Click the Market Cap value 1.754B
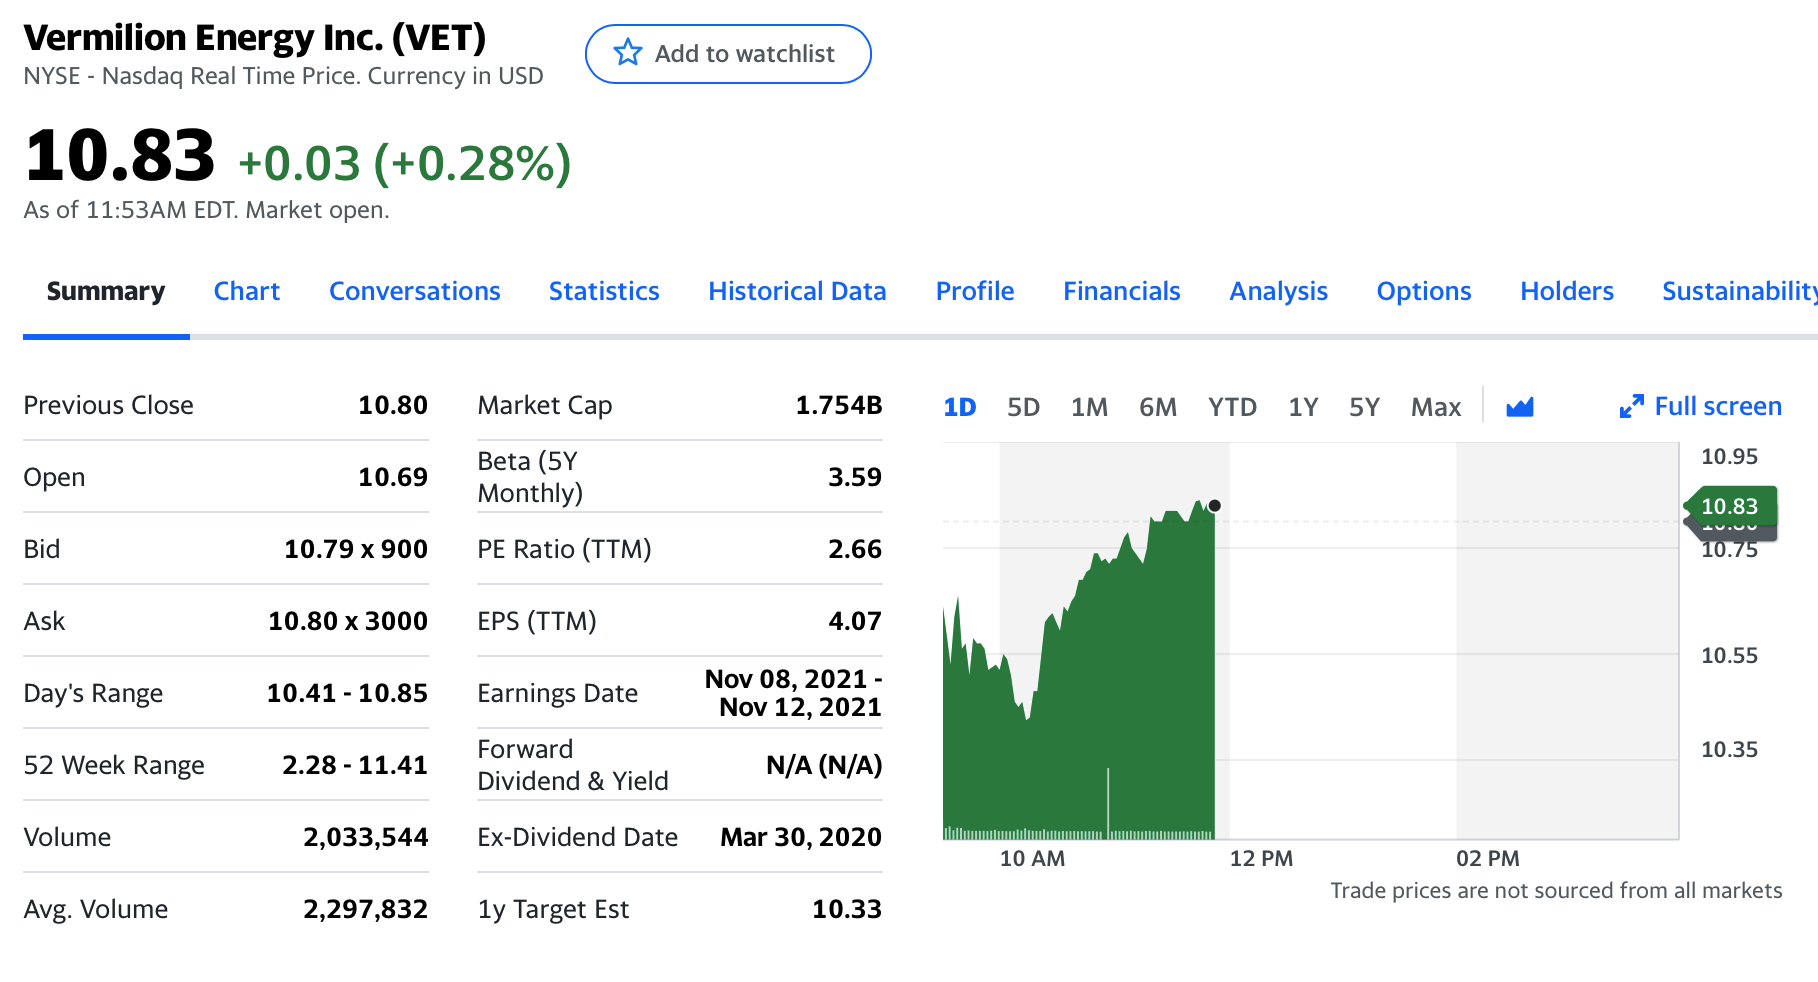 pyautogui.click(x=839, y=405)
